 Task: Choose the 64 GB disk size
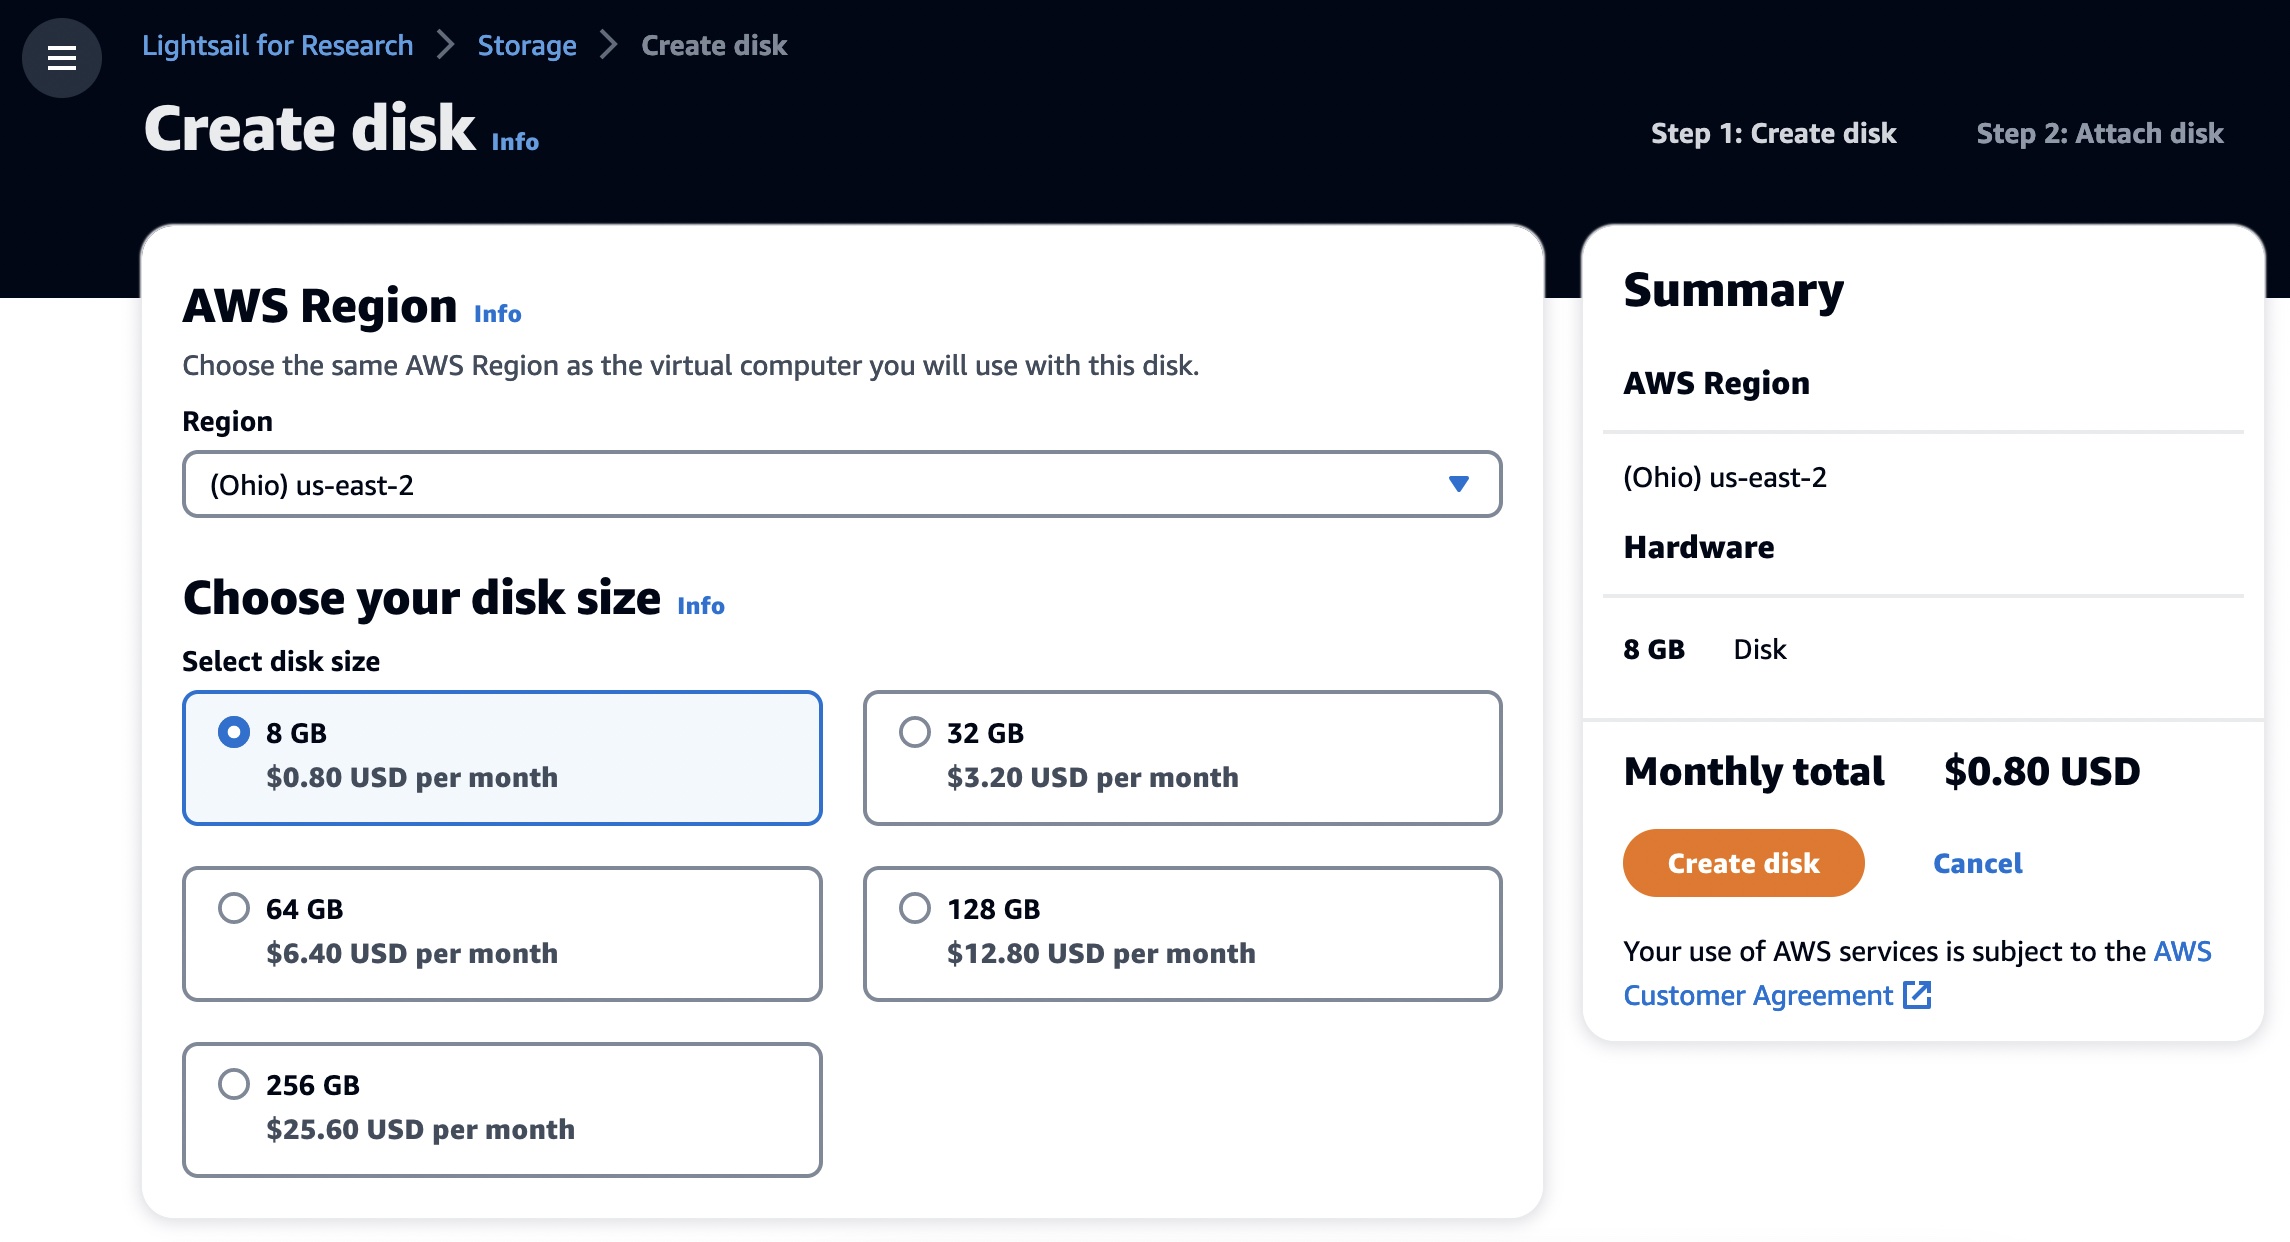[x=234, y=908]
